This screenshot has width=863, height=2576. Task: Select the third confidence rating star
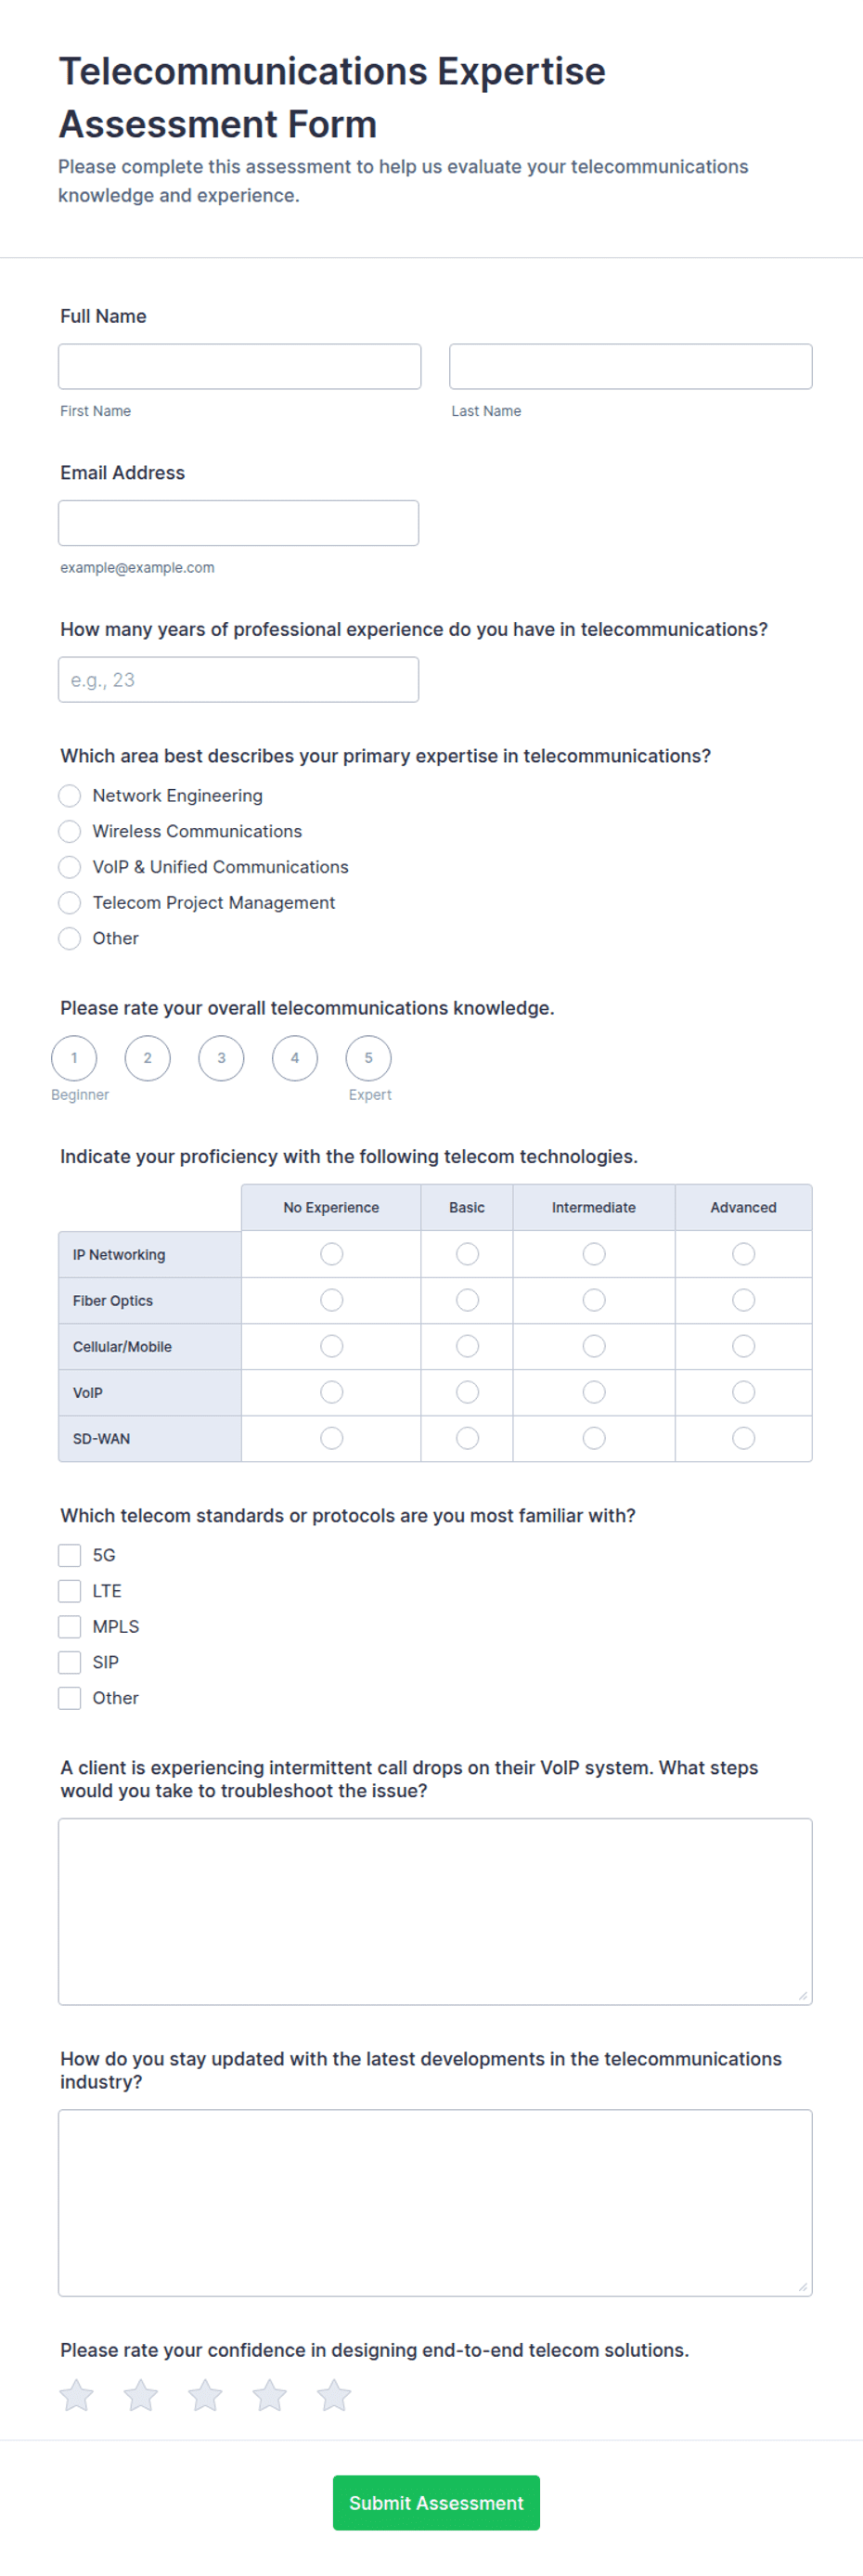[205, 2394]
